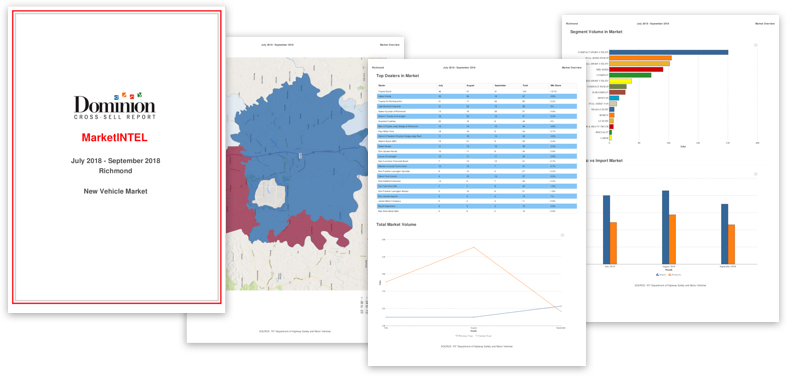Click the New Vehicle Market heading on cover

pyautogui.click(x=115, y=191)
